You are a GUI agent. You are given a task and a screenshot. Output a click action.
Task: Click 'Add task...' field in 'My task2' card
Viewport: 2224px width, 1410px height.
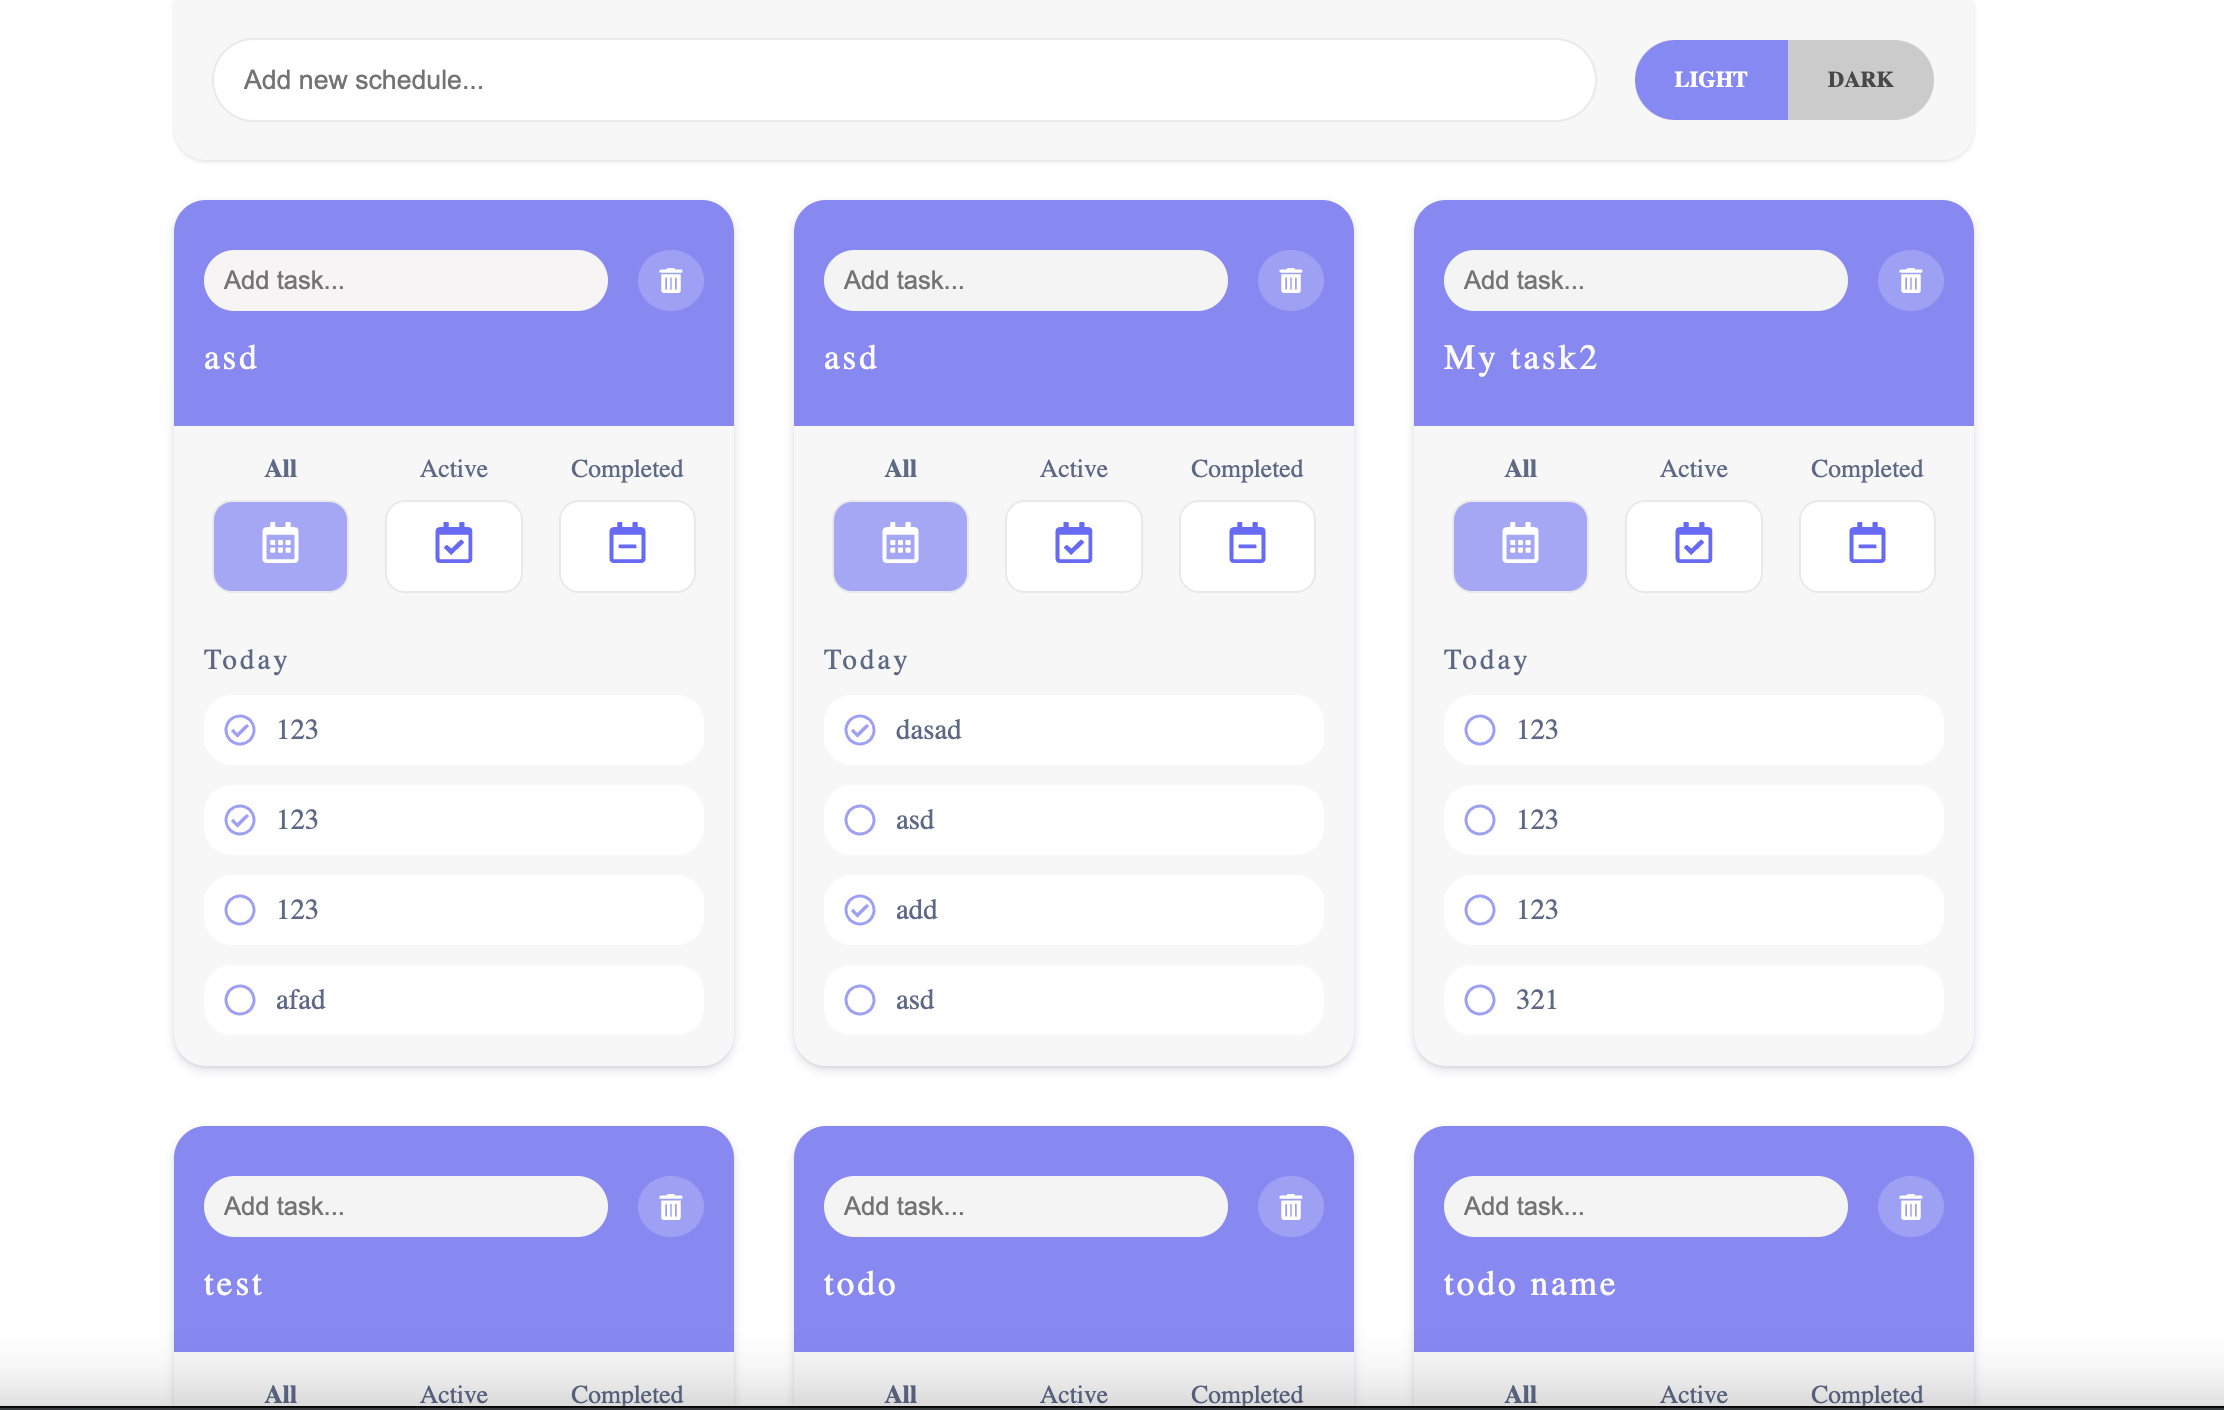coord(1645,281)
